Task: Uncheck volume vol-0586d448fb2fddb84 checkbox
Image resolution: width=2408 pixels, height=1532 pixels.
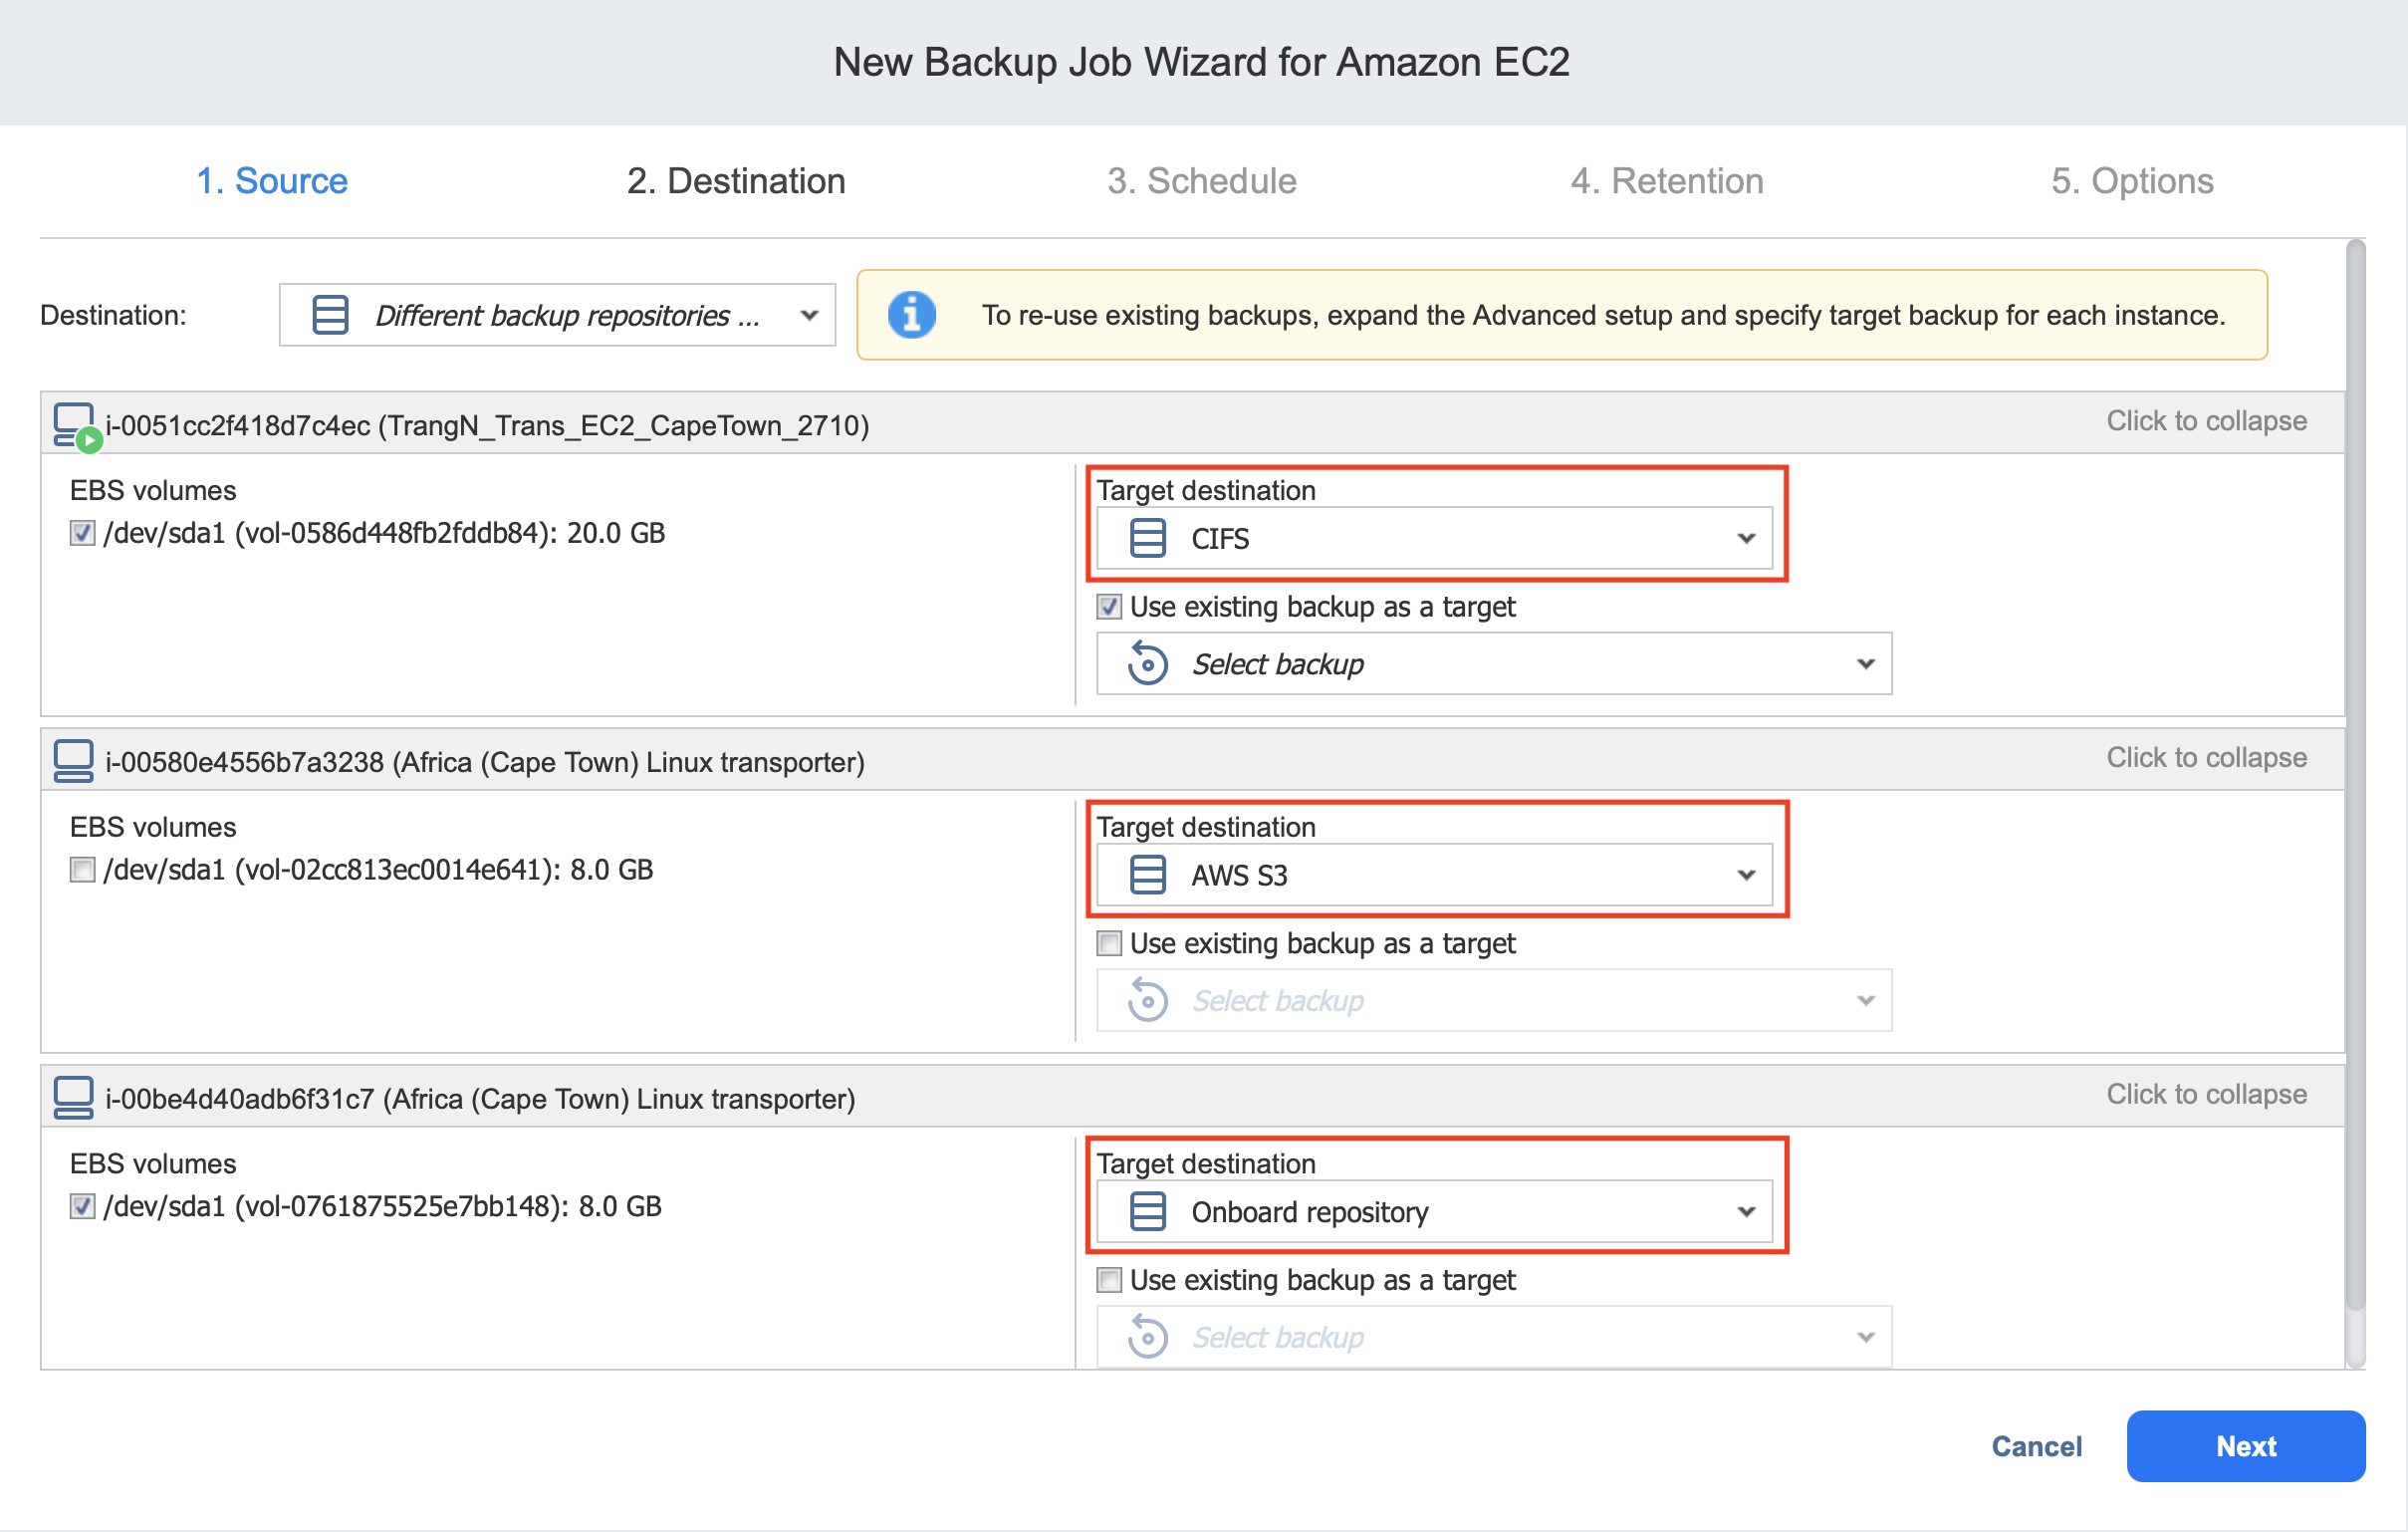Action: [x=82, y=533]
